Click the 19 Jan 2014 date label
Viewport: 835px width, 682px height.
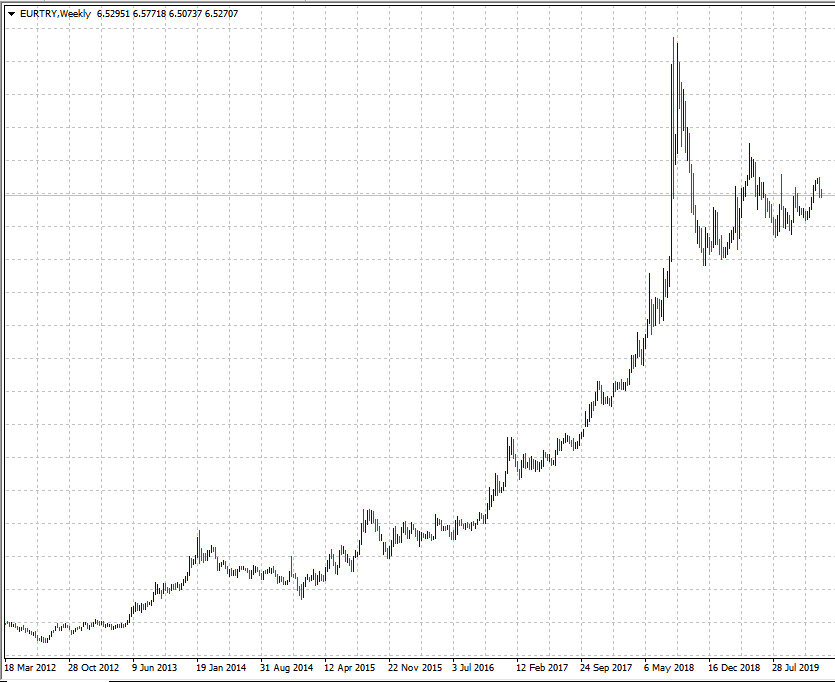[x=221, y=668]
